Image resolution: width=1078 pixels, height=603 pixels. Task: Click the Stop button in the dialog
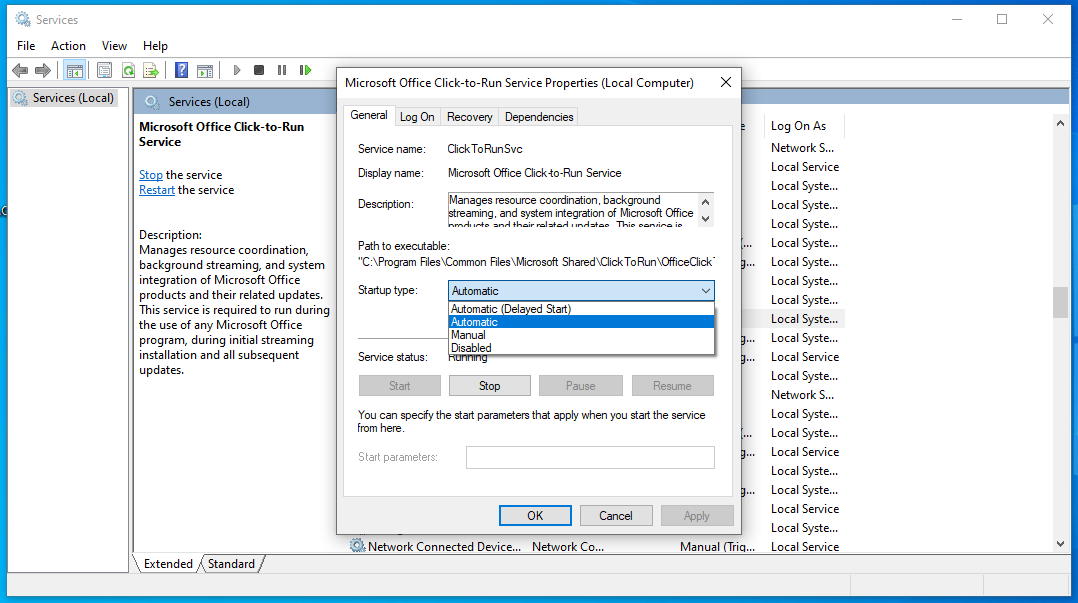tap(490, 386)
